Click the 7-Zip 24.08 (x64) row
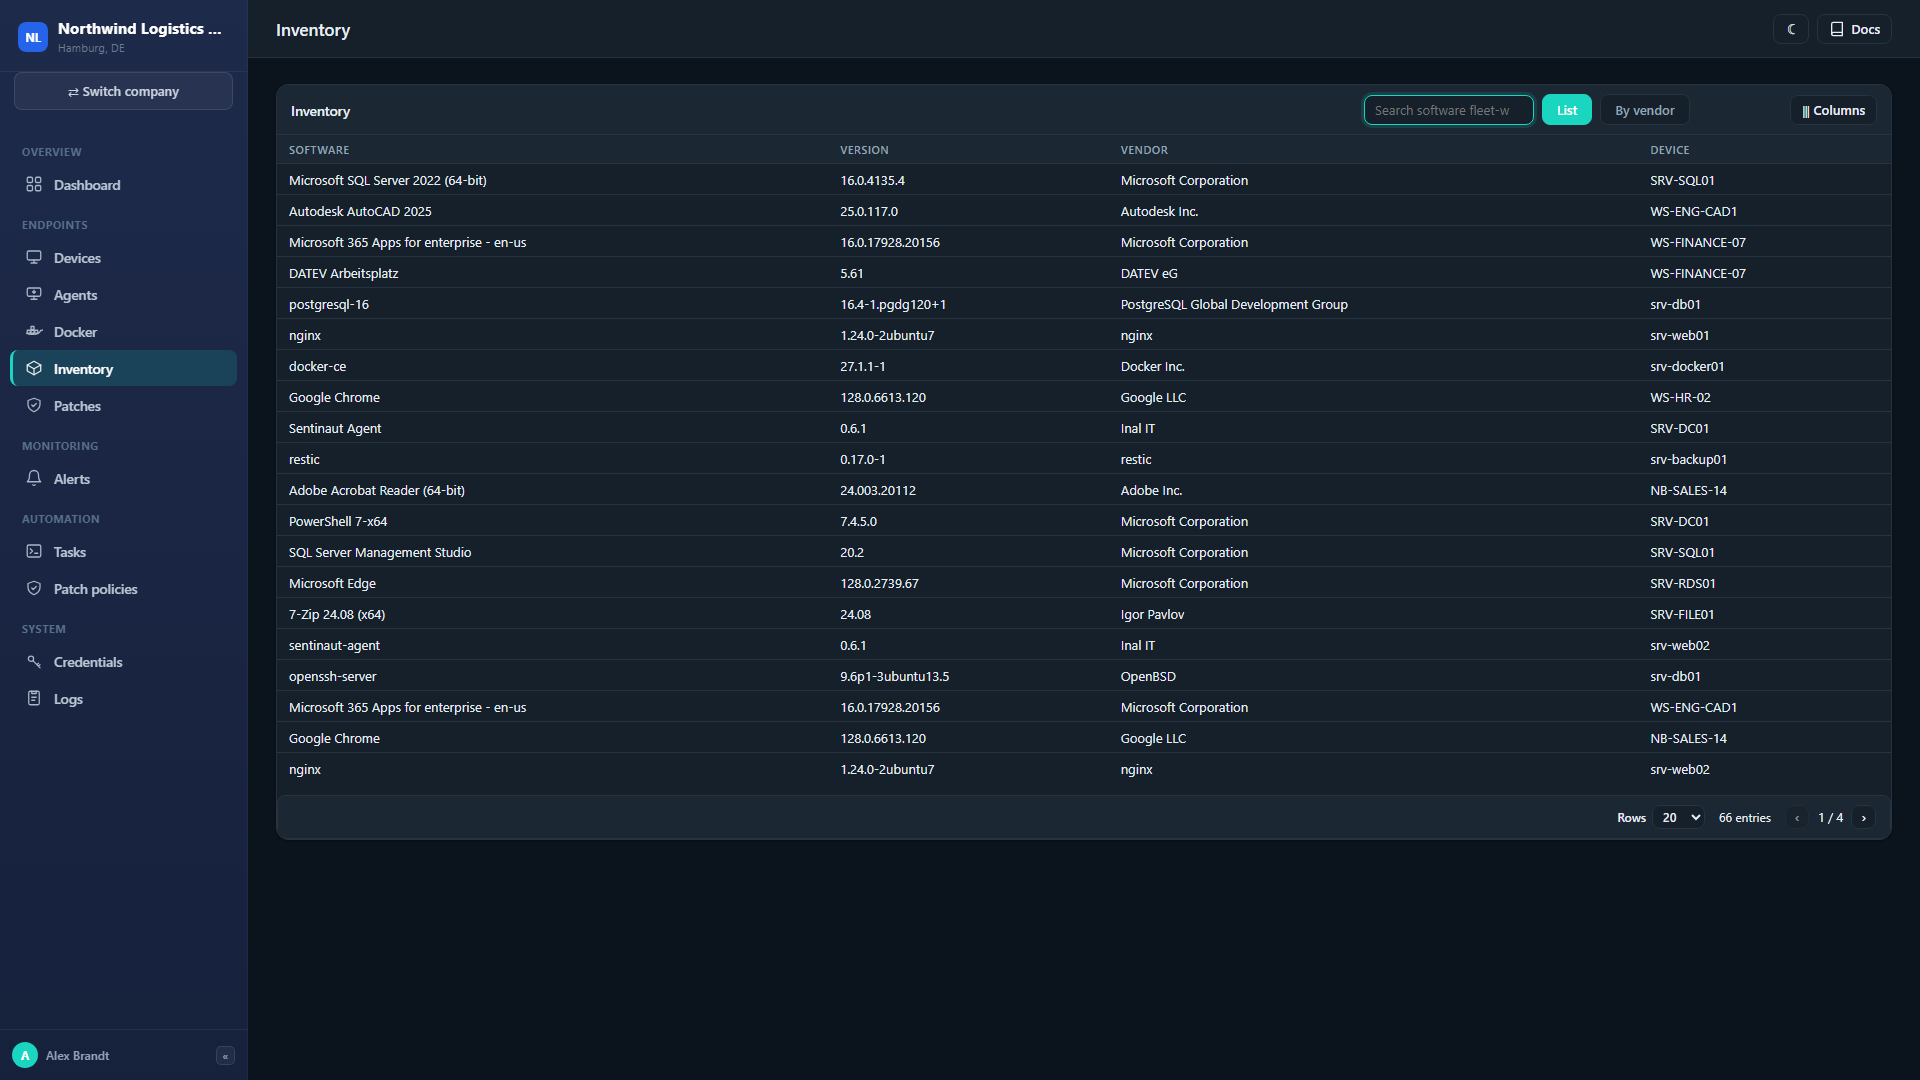 pyautogui.click(x=1084, y=614)
